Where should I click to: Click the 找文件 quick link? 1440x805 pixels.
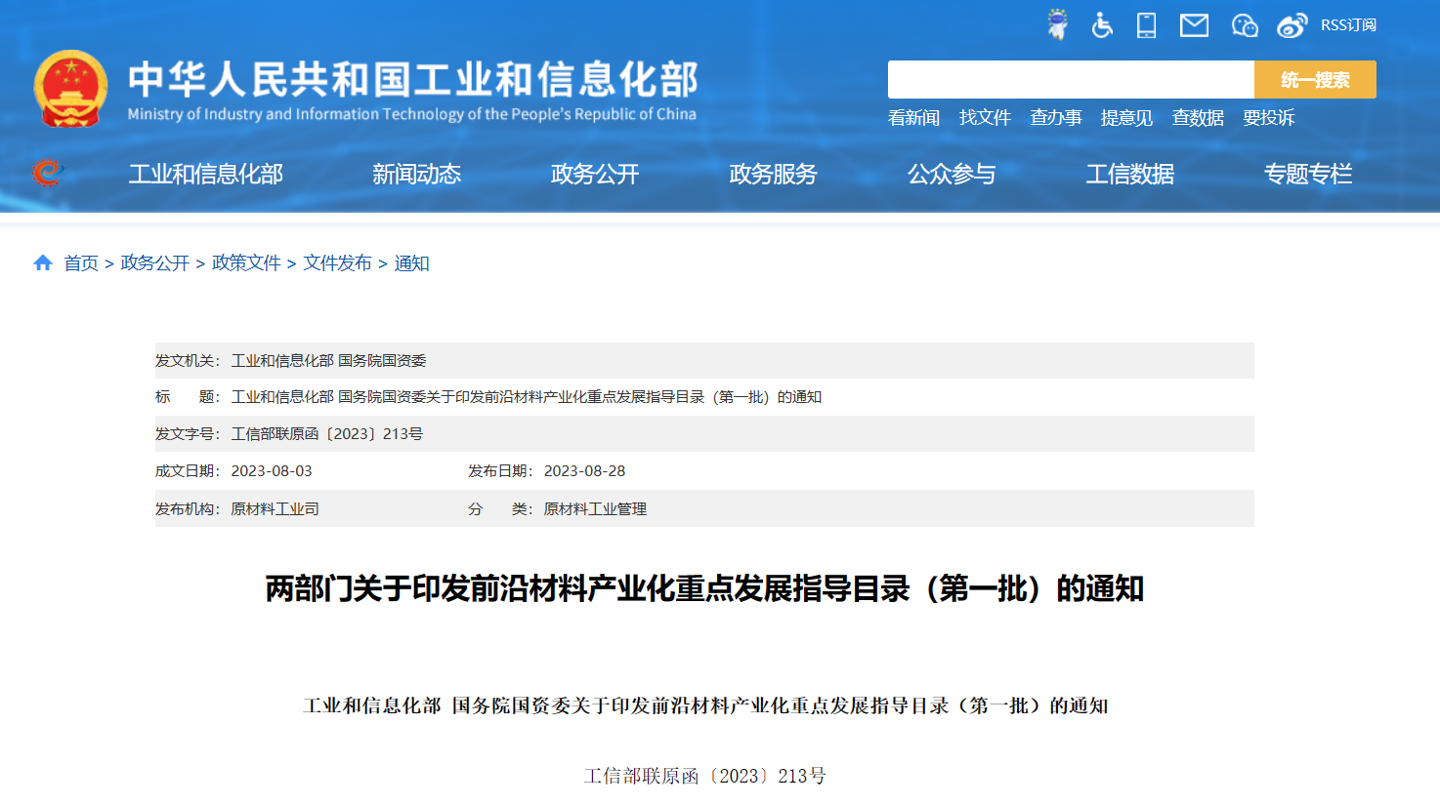point(985,118)
